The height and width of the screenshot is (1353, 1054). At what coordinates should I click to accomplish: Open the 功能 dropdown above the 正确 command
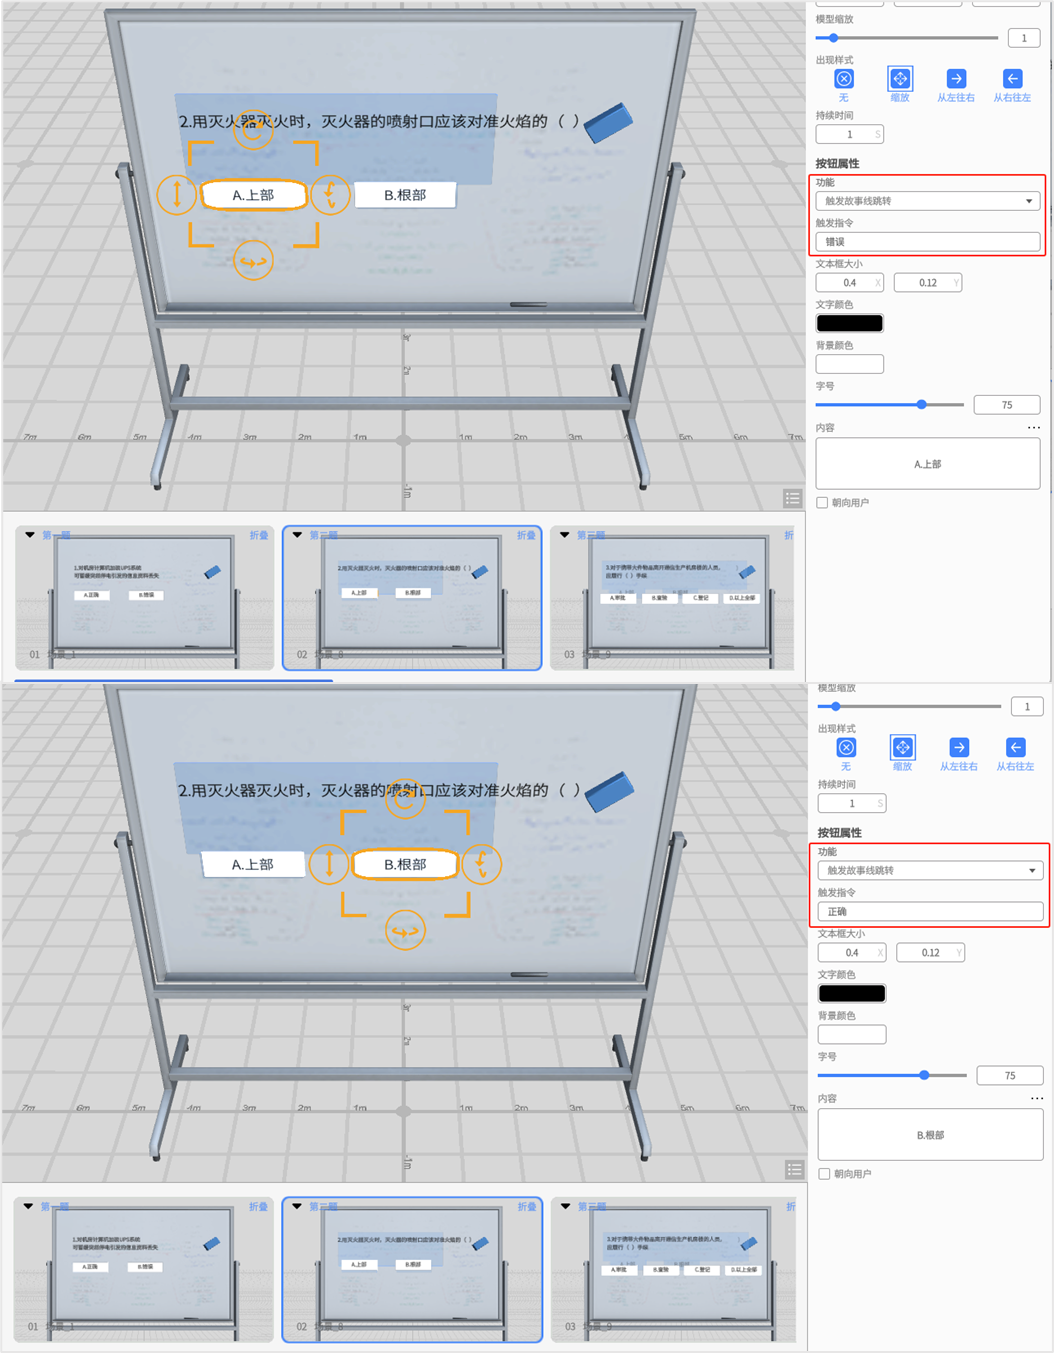tap(931, 870)
